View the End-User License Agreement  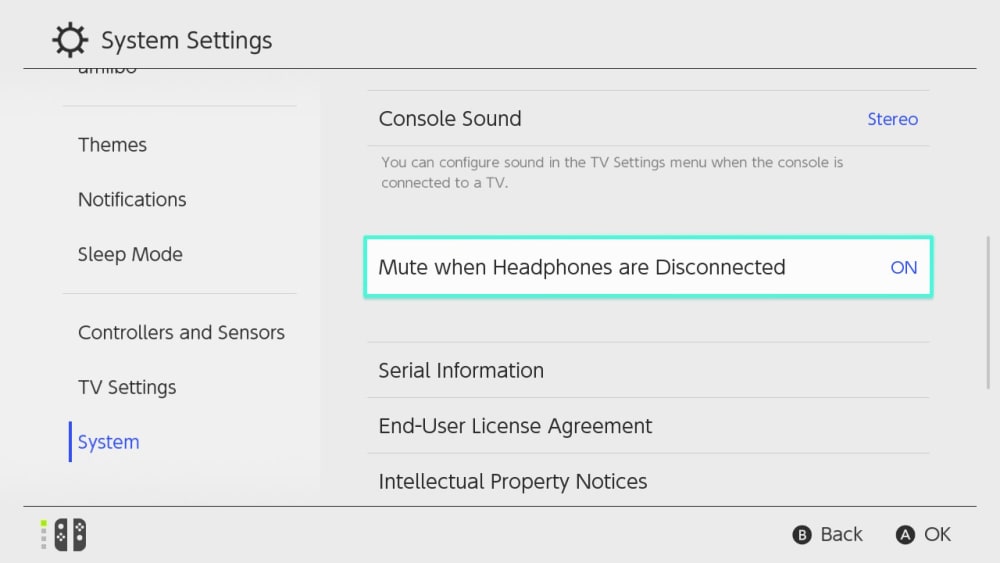click(515, 426)
